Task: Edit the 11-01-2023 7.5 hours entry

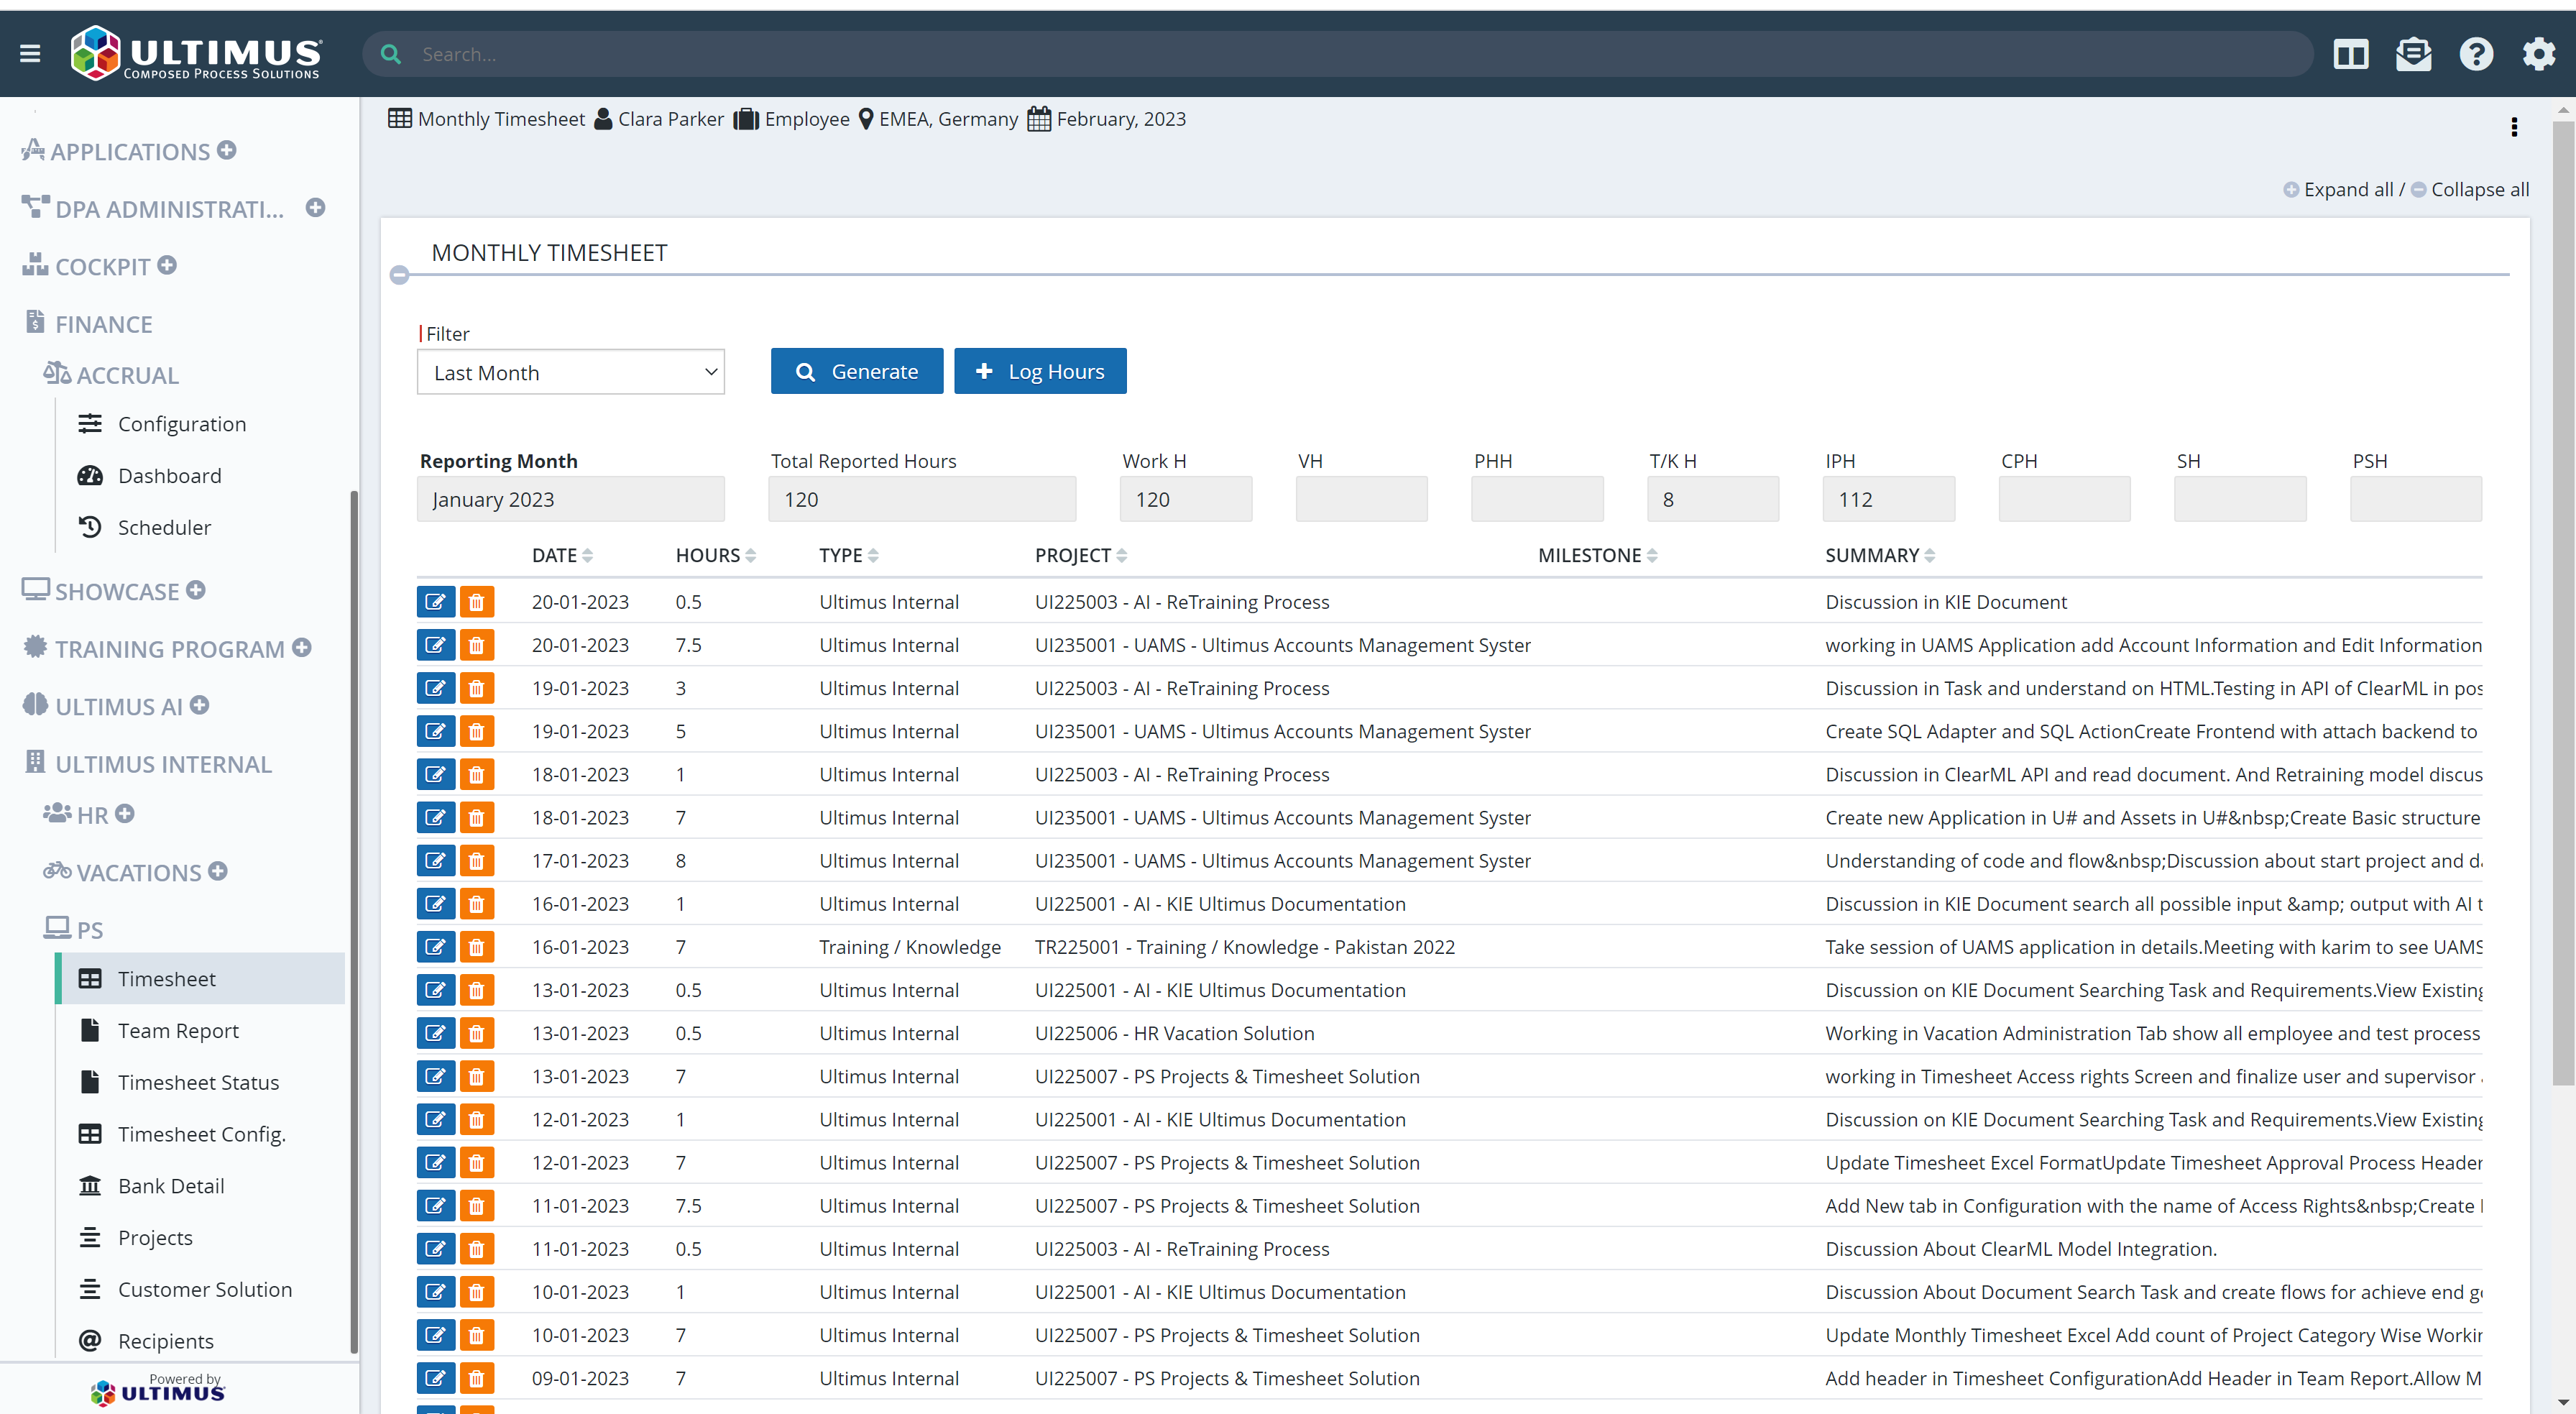Action: click(x=436, y=1206)
